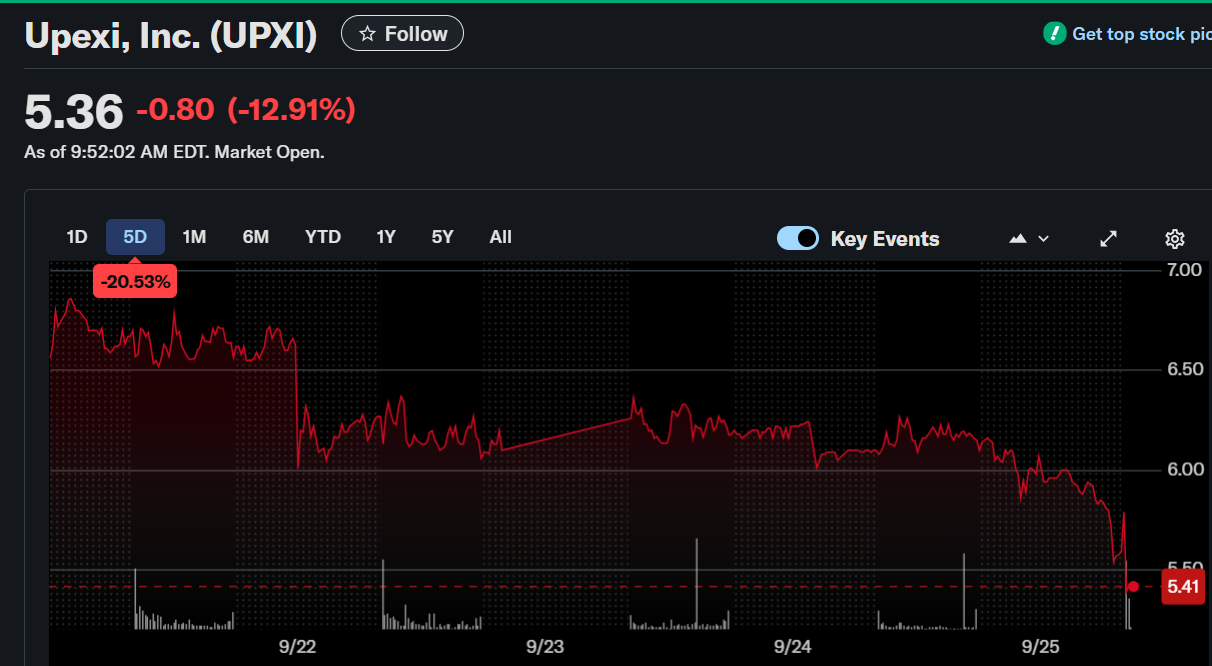Screen dimensions: 1212x666
Task: Click the 6.50 price axis label
Action: [x=1184, y=369]
